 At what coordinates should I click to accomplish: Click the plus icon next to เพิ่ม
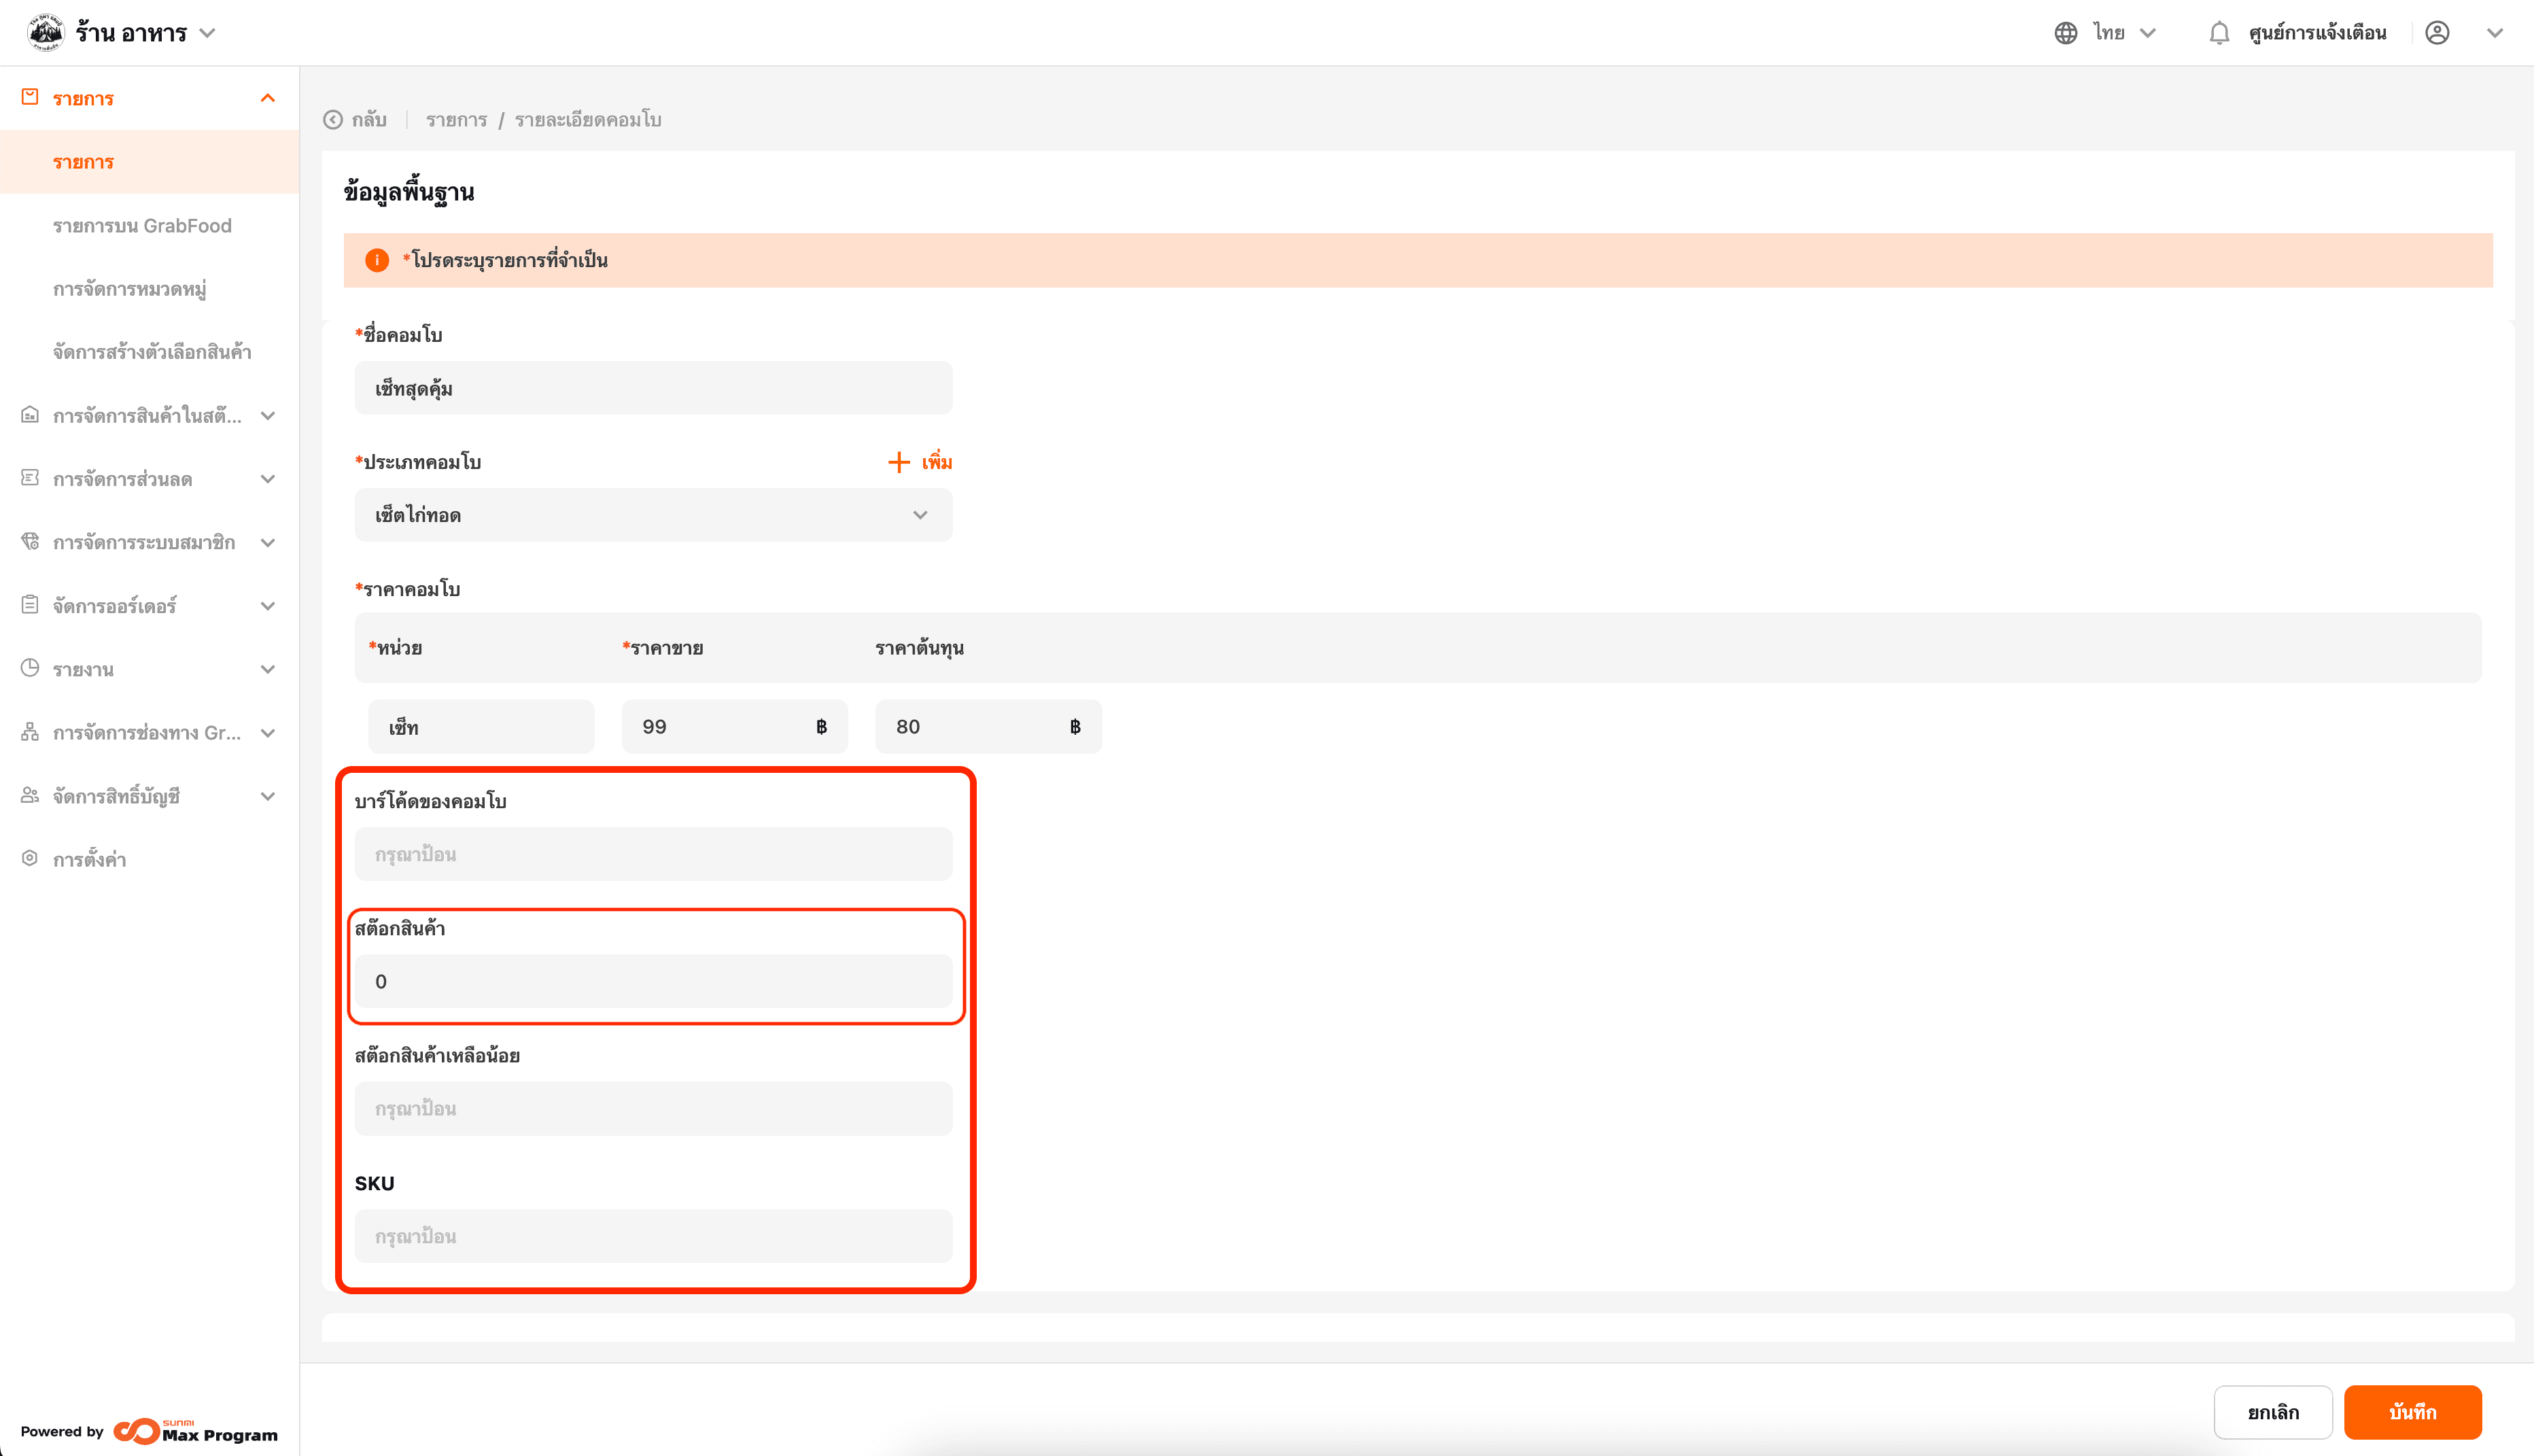[x=898, y=462]
